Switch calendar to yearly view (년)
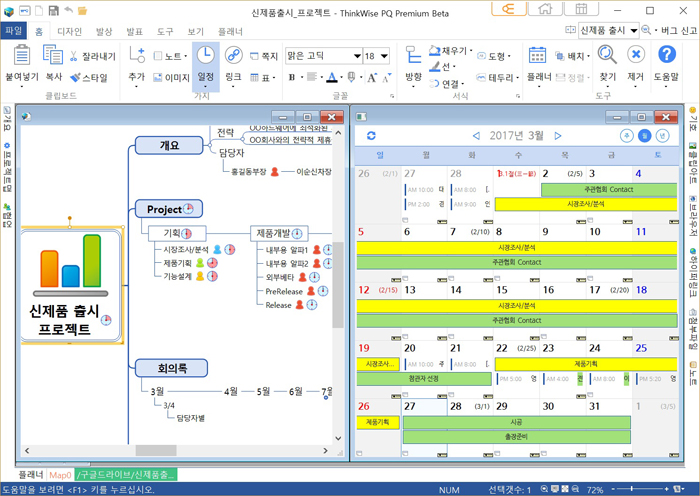 (661, 135)
